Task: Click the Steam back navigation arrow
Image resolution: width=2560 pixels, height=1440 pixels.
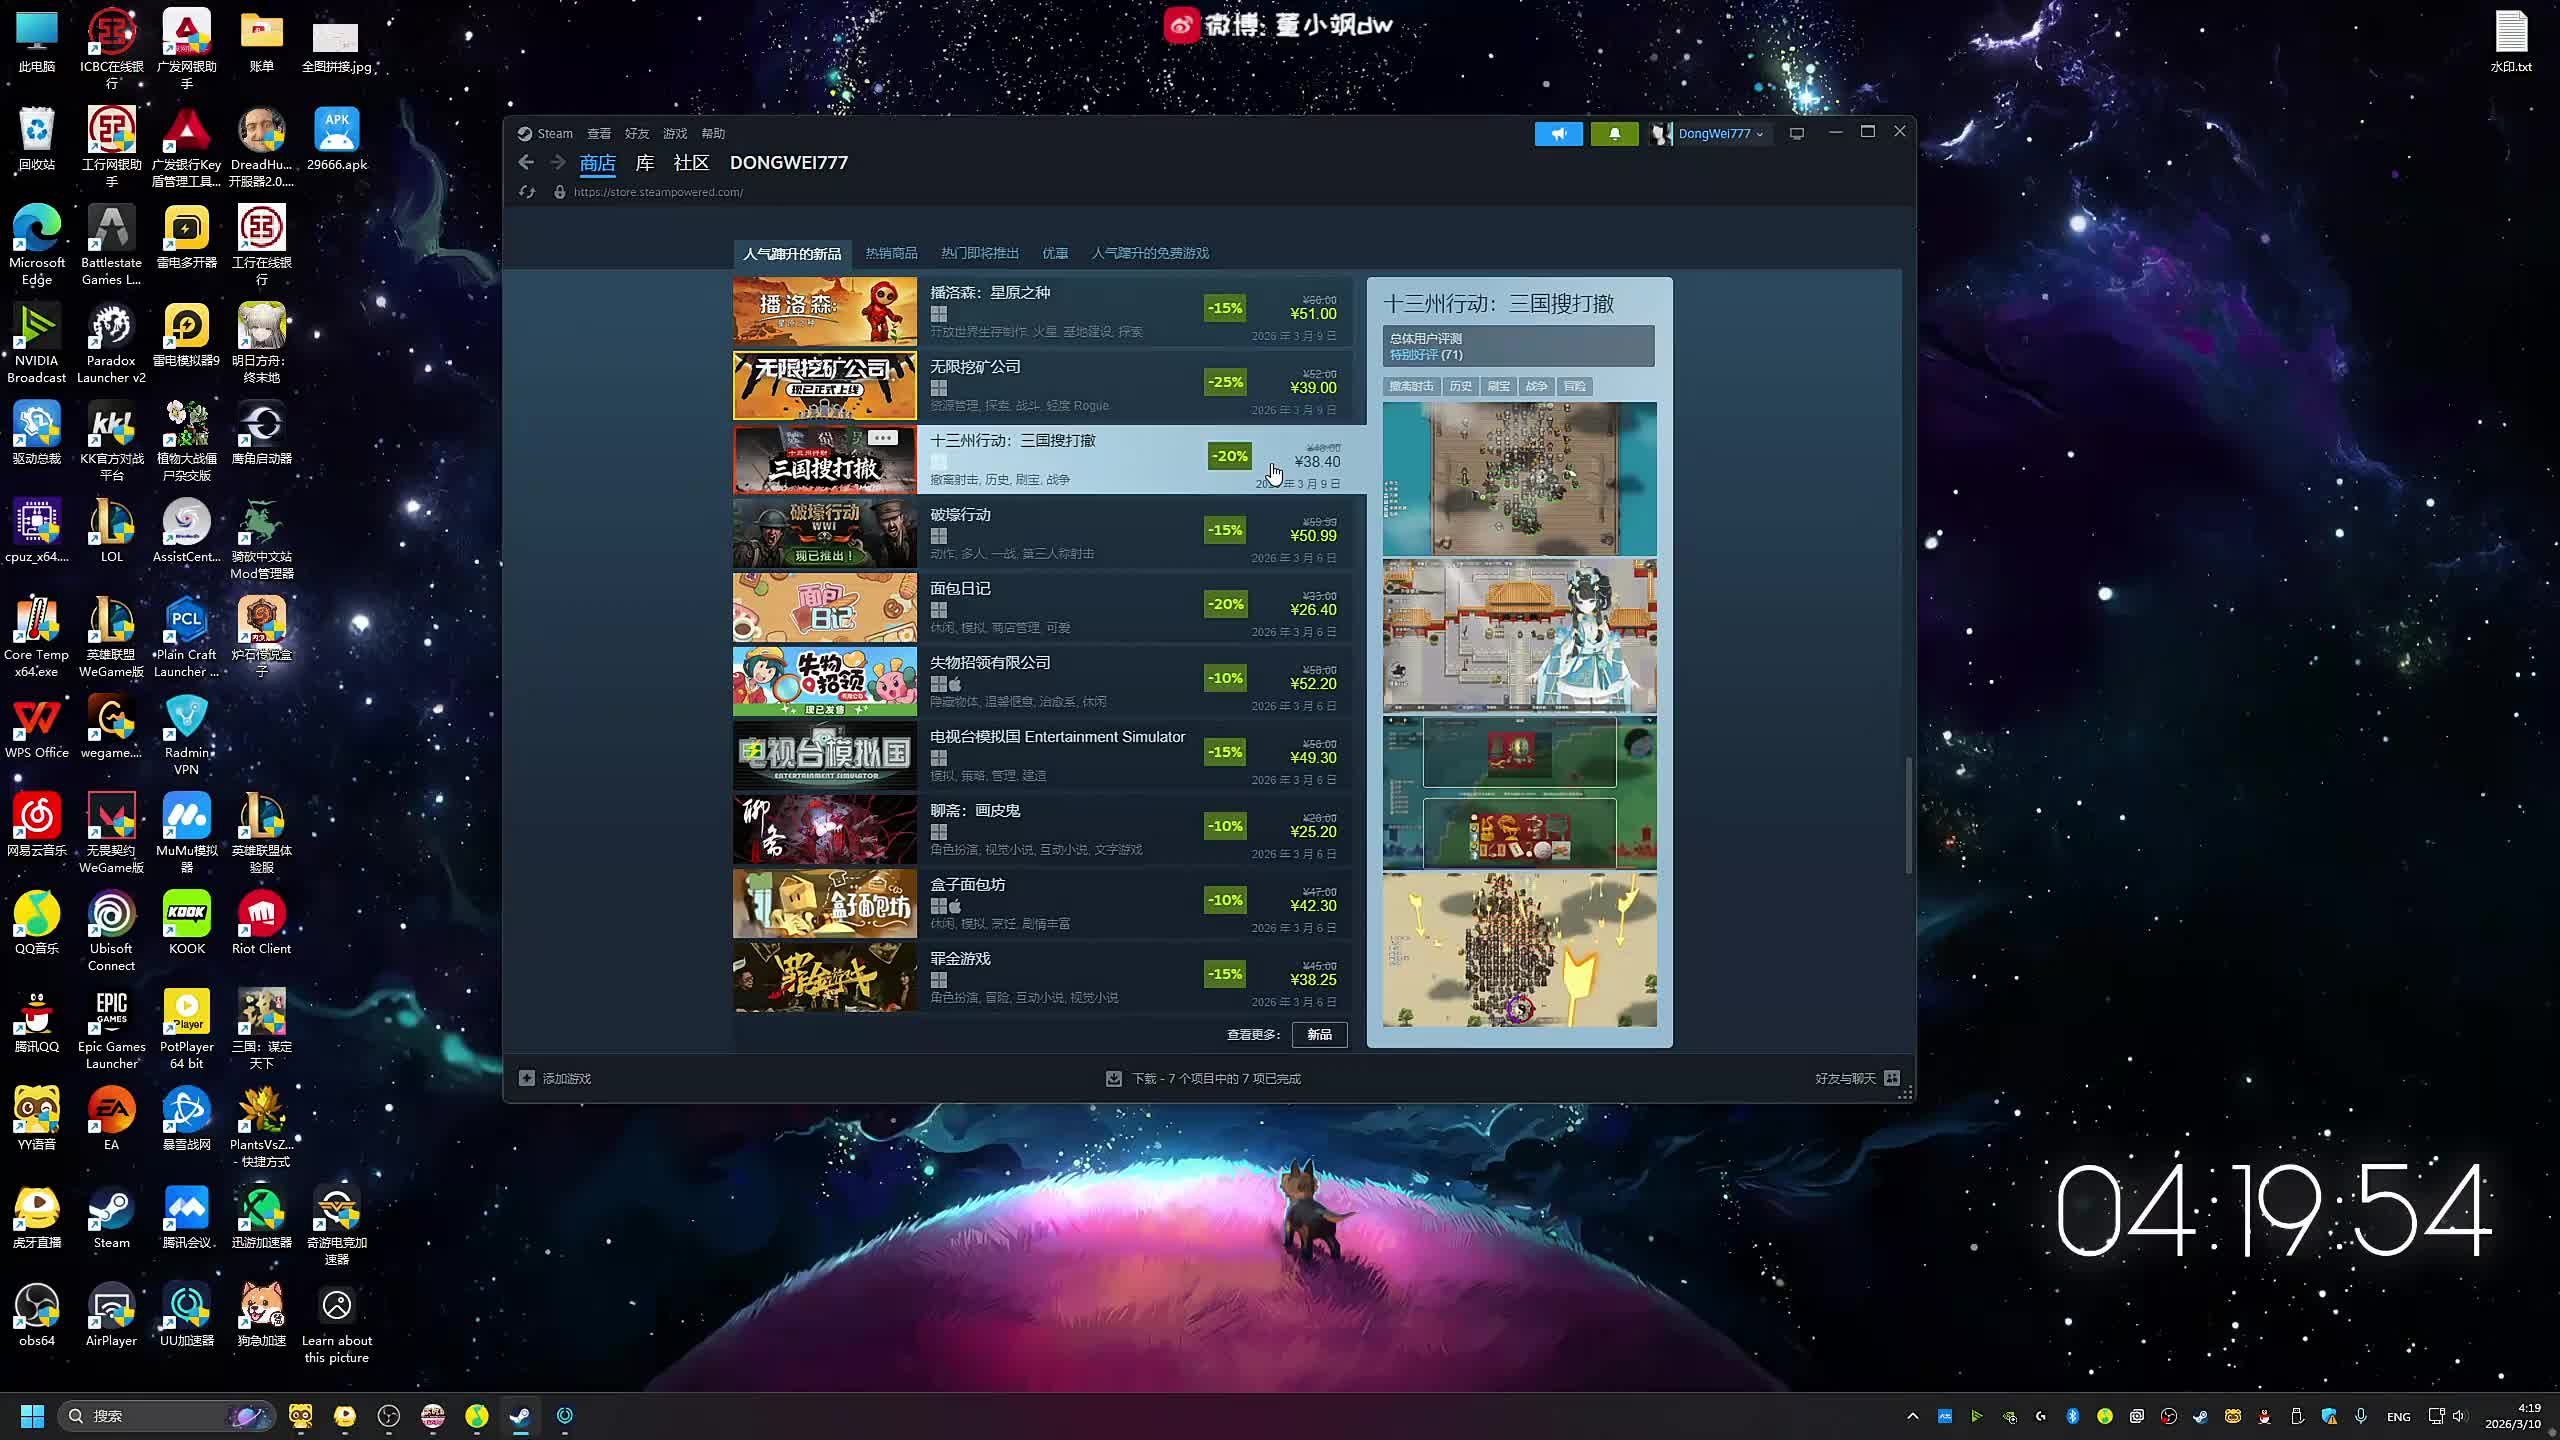Action: point(526,163)
